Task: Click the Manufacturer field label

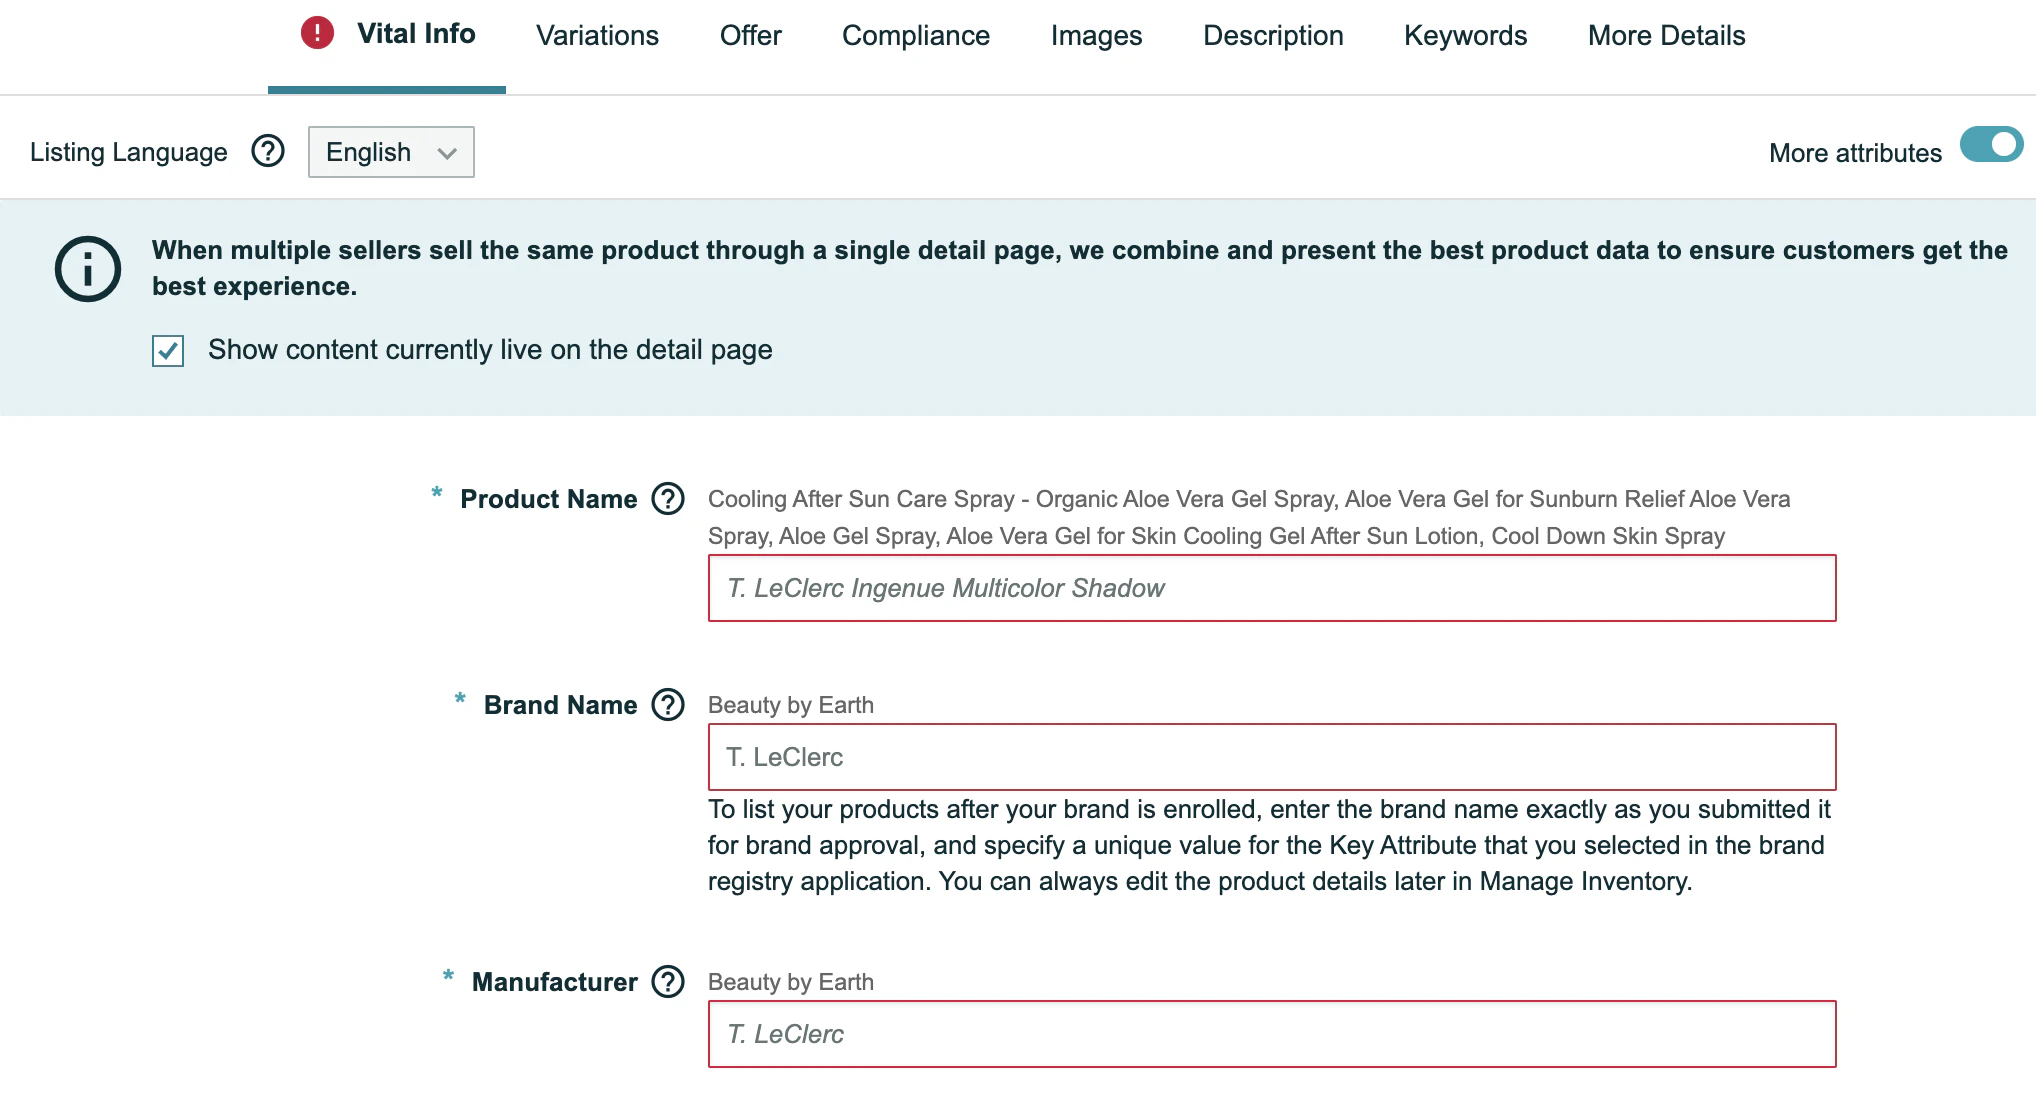Action: point(554,982)
